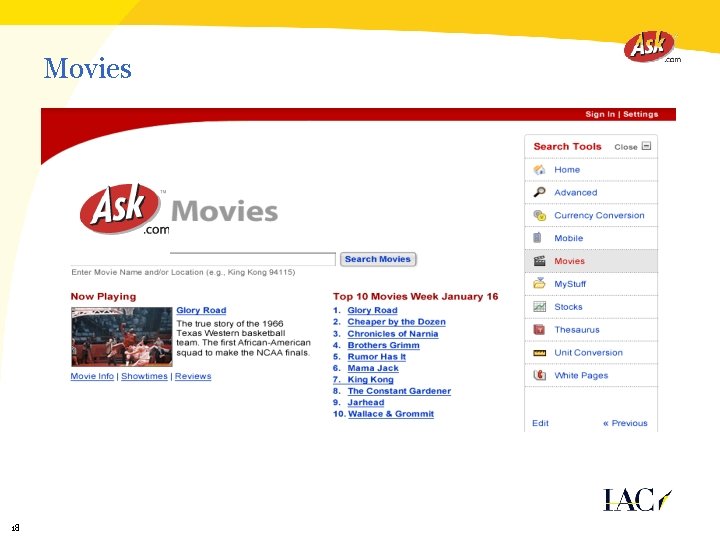Open the Mobile tool link
720x540 pixels.
[568, 238]
